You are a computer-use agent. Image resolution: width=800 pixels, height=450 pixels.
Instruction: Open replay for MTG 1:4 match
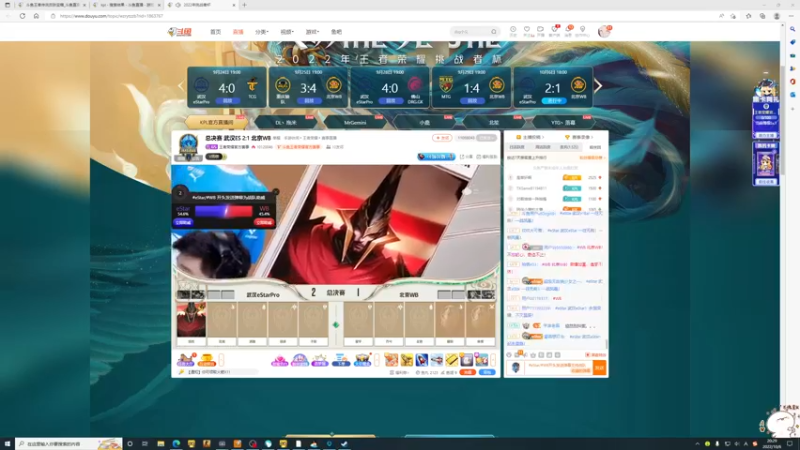pos(472,101)
